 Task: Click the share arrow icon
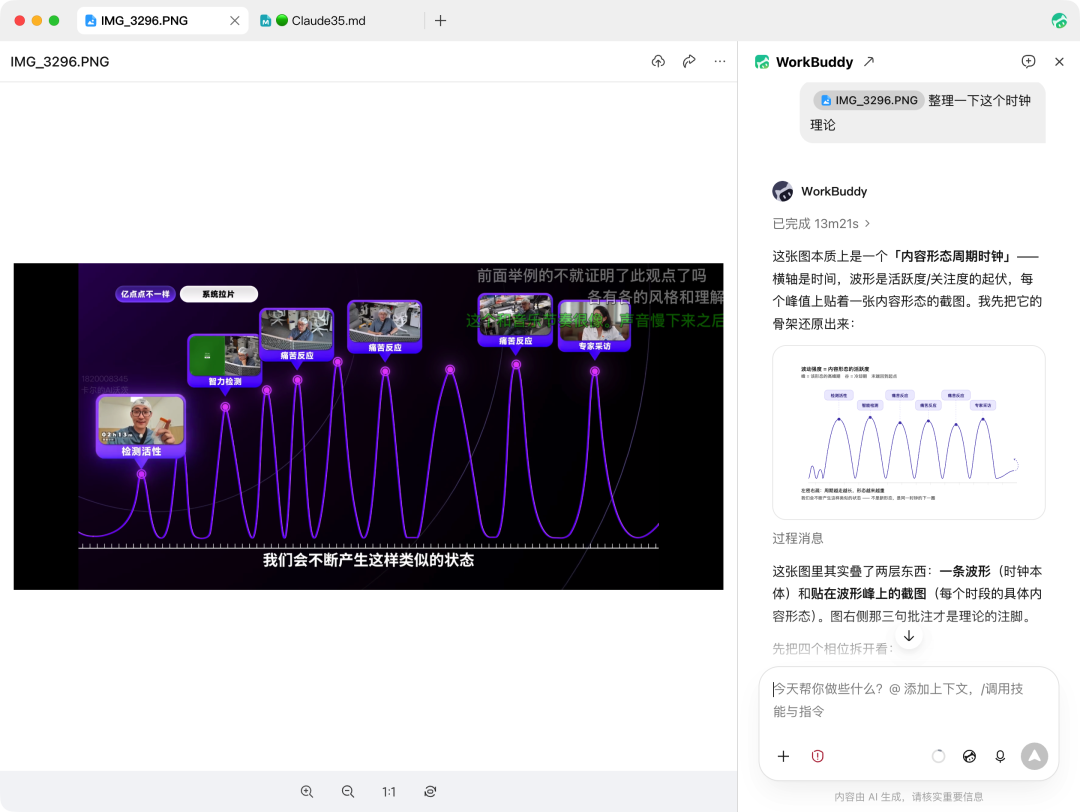(x=689, y=61)
